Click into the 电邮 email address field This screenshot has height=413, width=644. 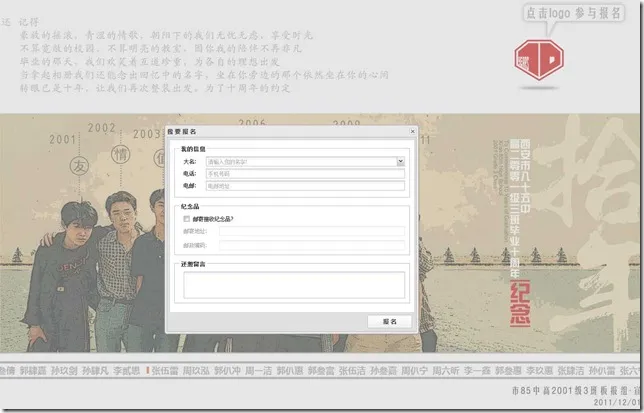[305, 186]
